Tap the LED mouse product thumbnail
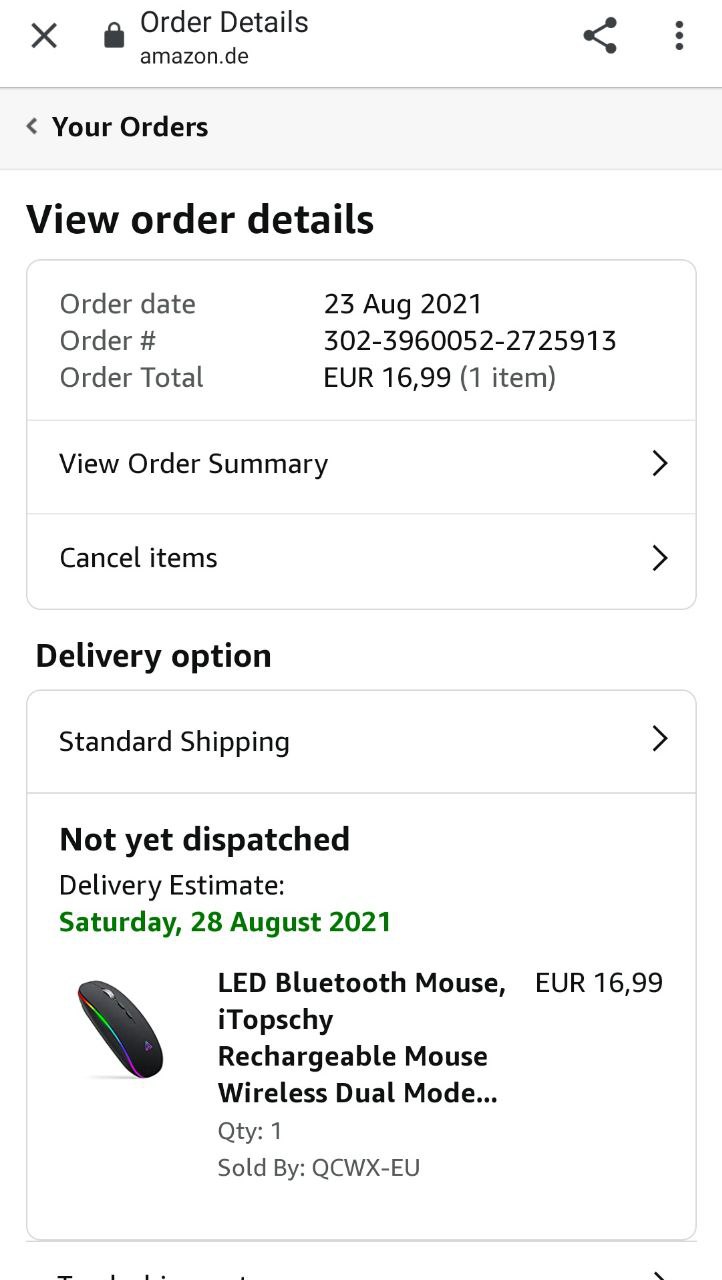The width and height of the screenshot is (722, 1280). click(120, 1028)
